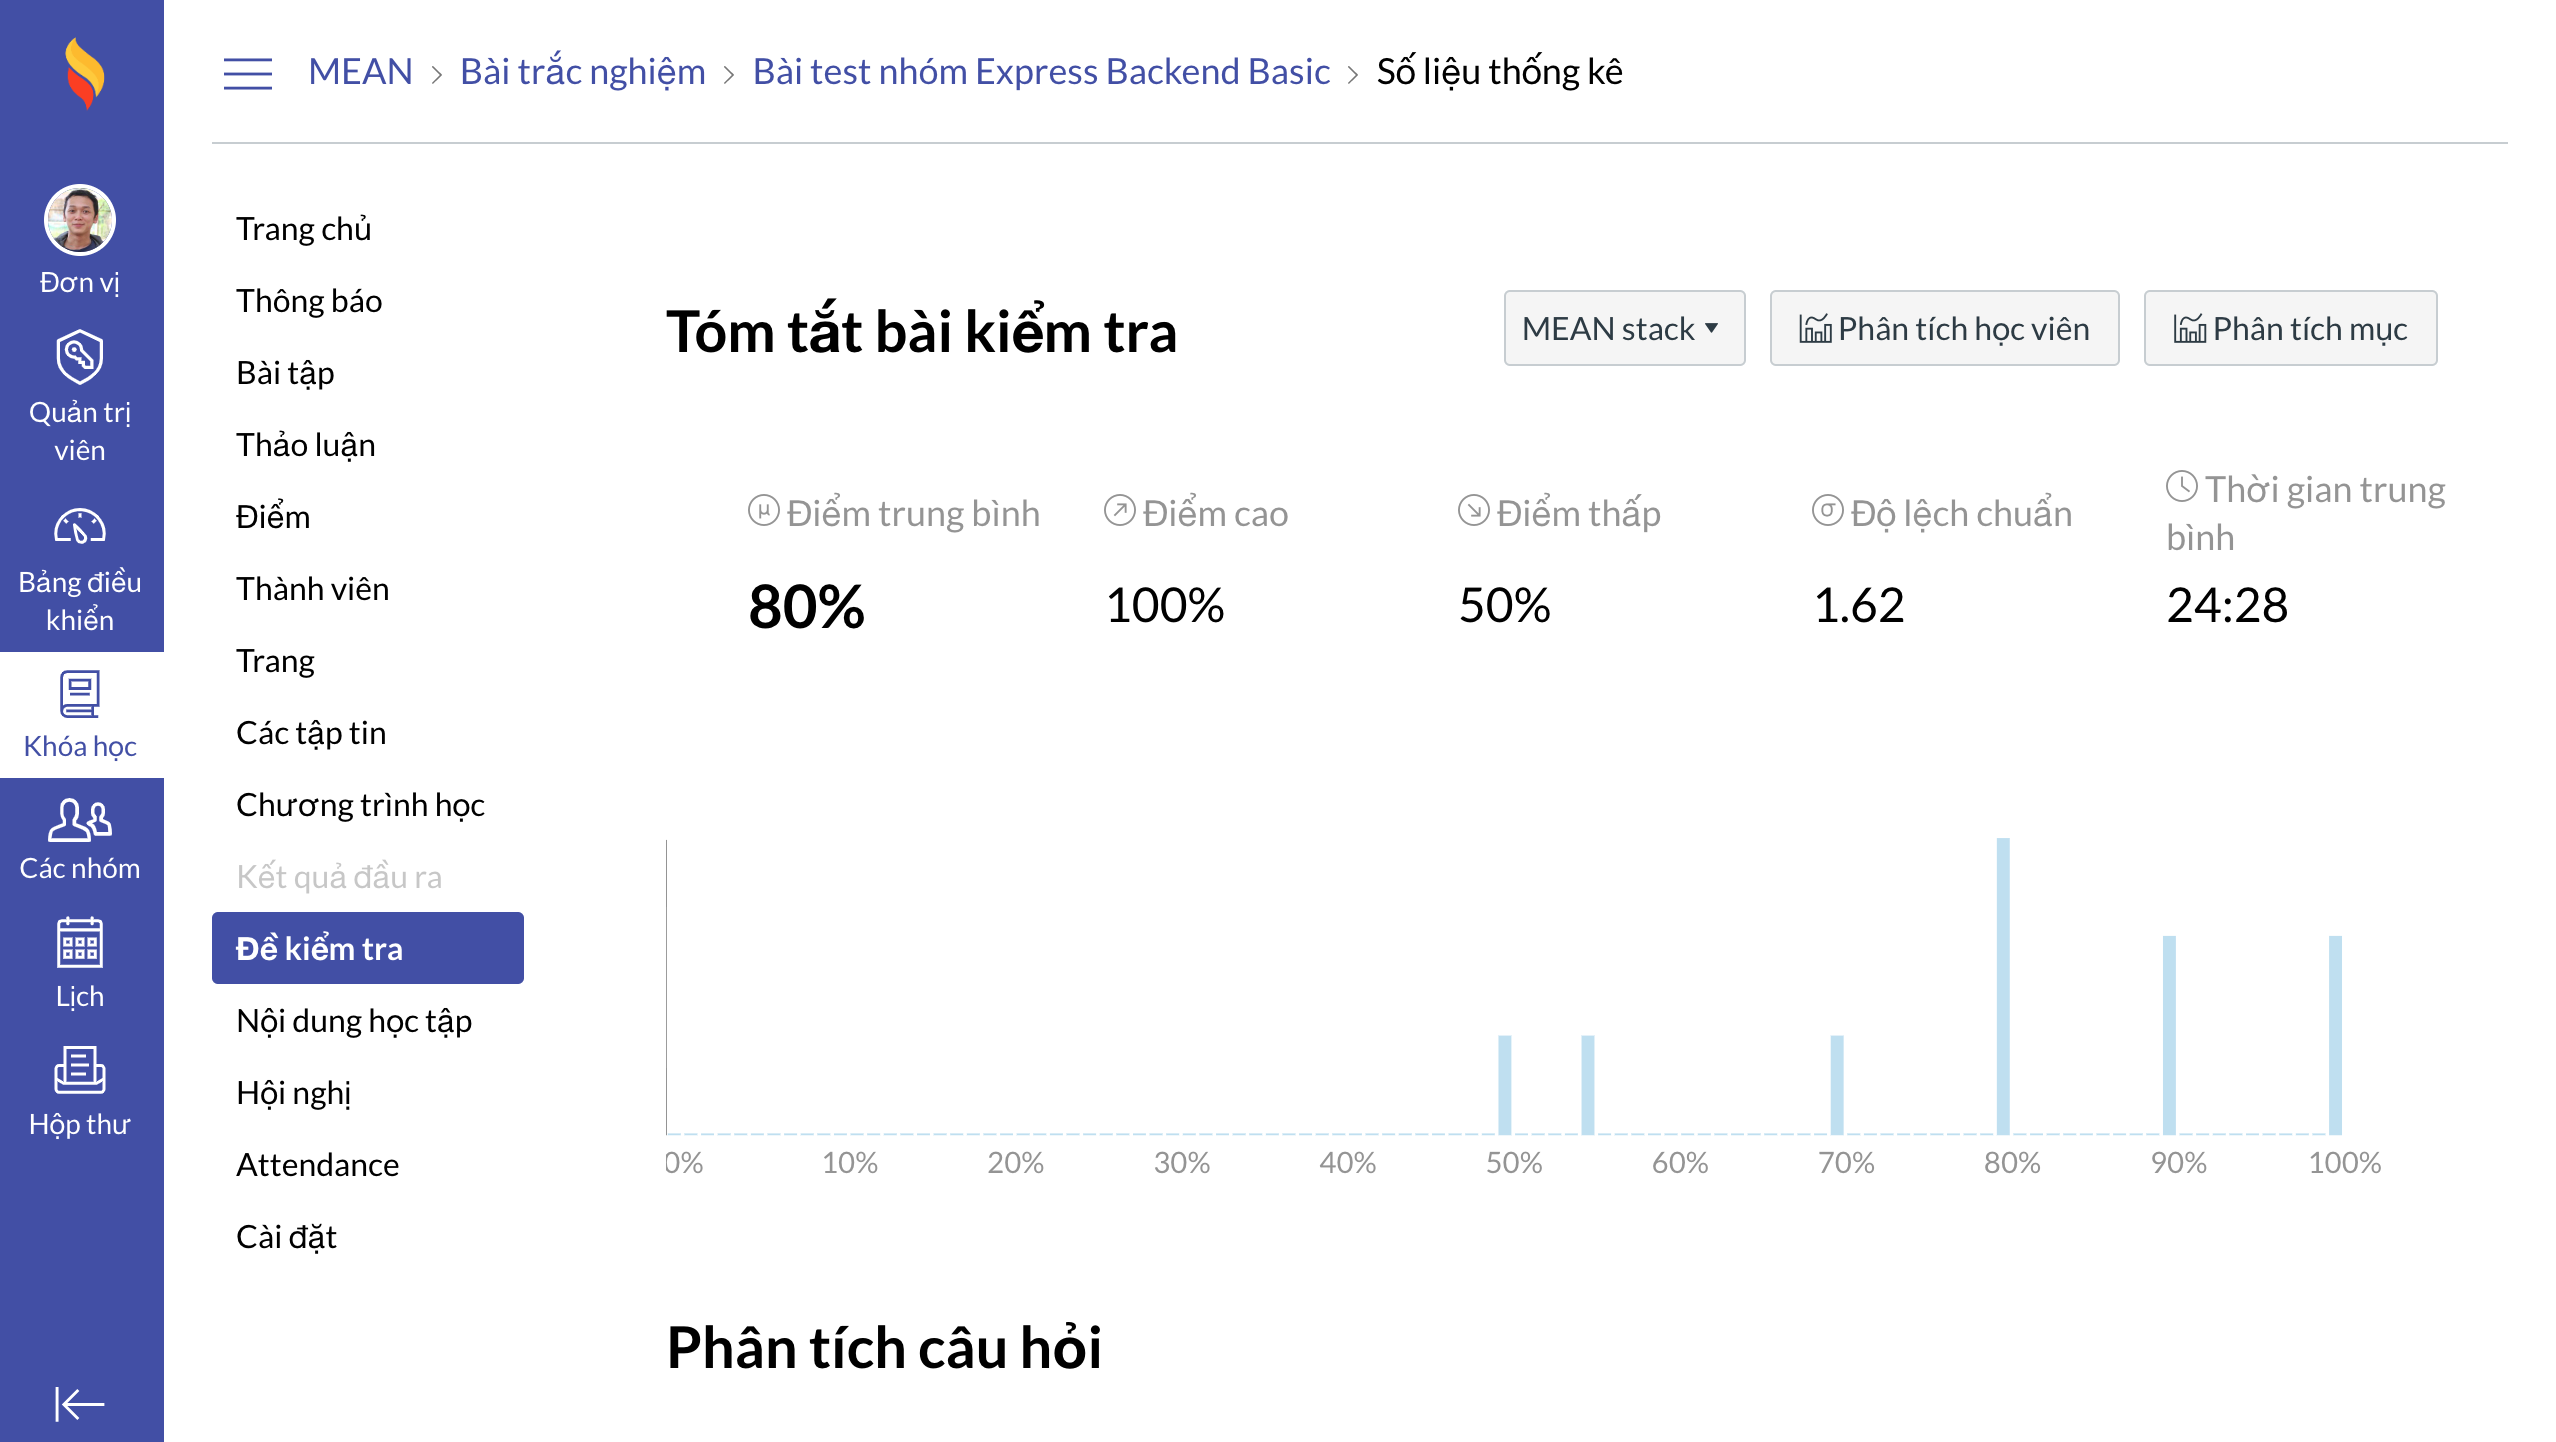Click the flame logo at top left
The width and height of the screenshot is (2556, 1442).
[83, 73]
